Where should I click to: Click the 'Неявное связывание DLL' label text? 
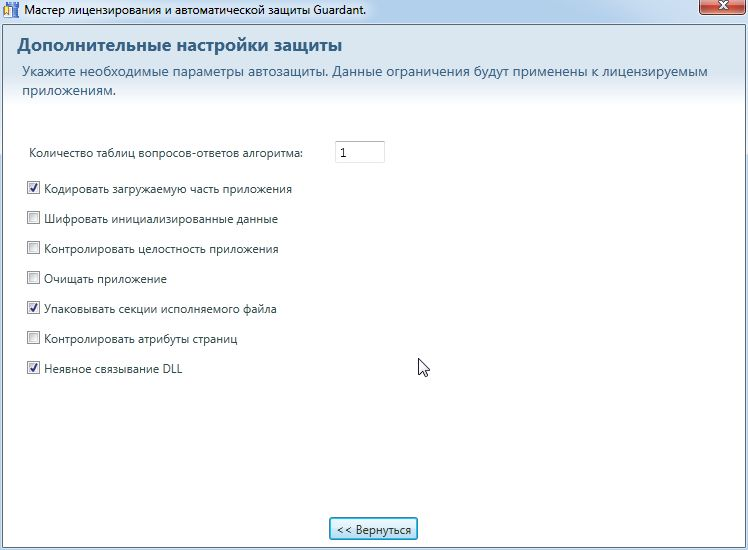pyautogui.click(x=113, y=369)
